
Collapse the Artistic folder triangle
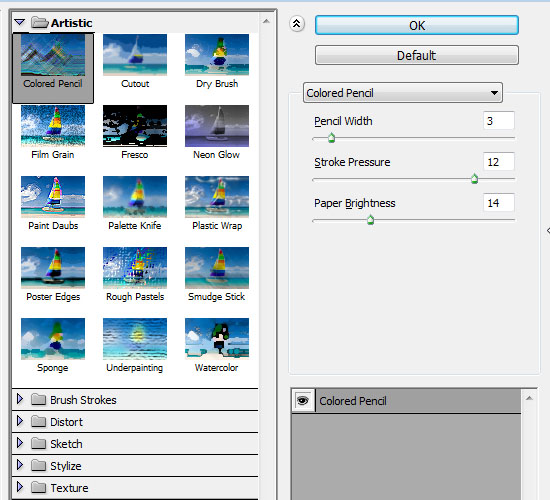coord(20,23)
